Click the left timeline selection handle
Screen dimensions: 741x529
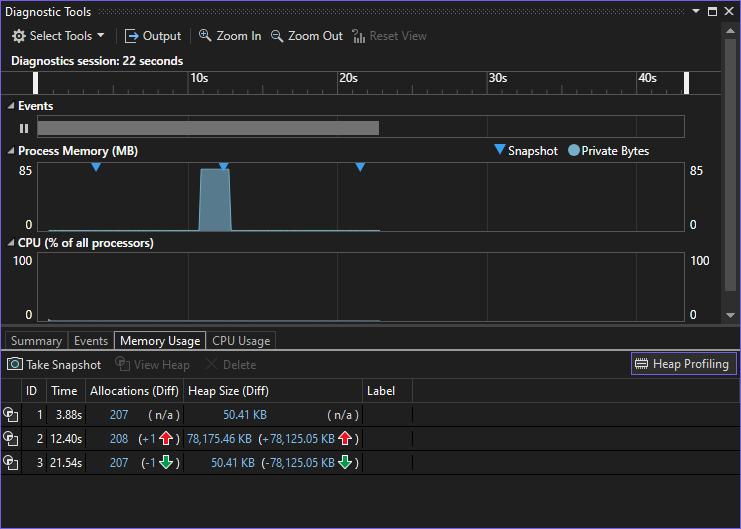point(35,83)
